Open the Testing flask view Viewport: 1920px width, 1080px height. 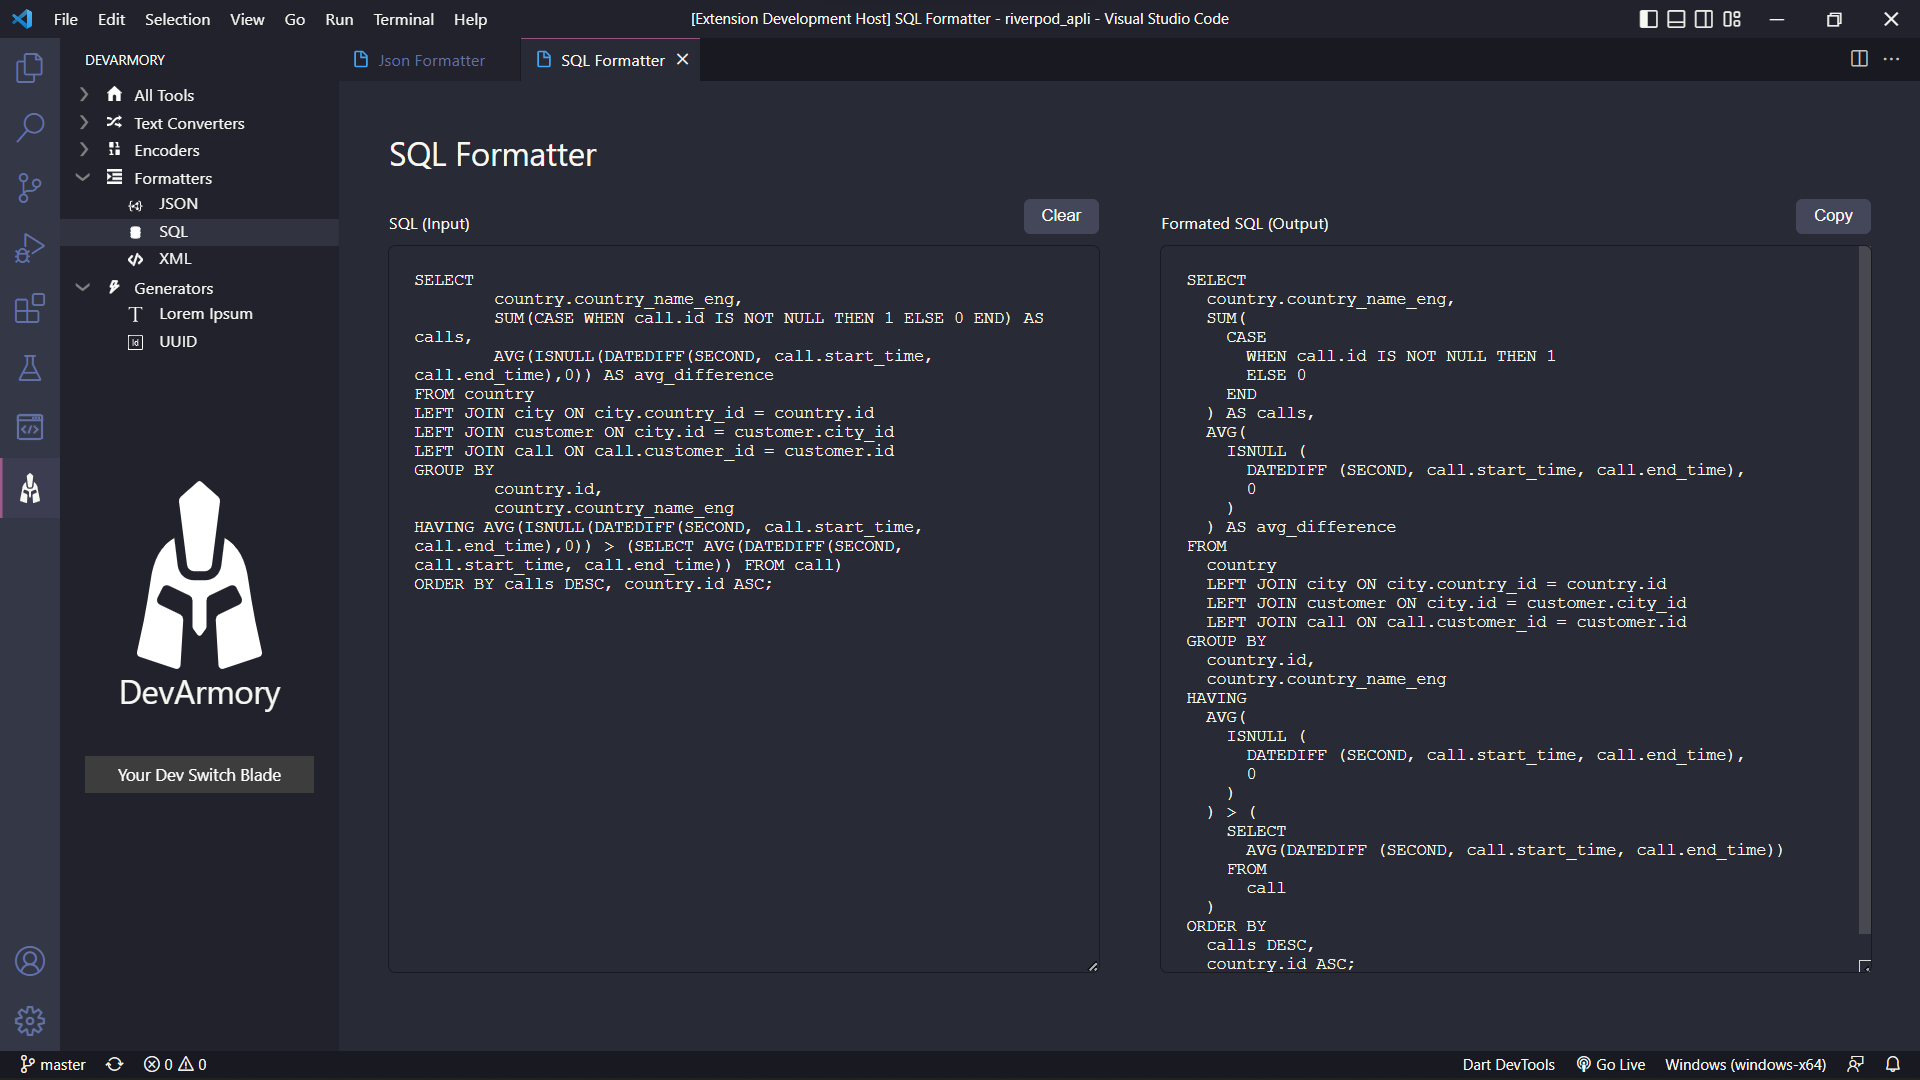coord(30,368)
